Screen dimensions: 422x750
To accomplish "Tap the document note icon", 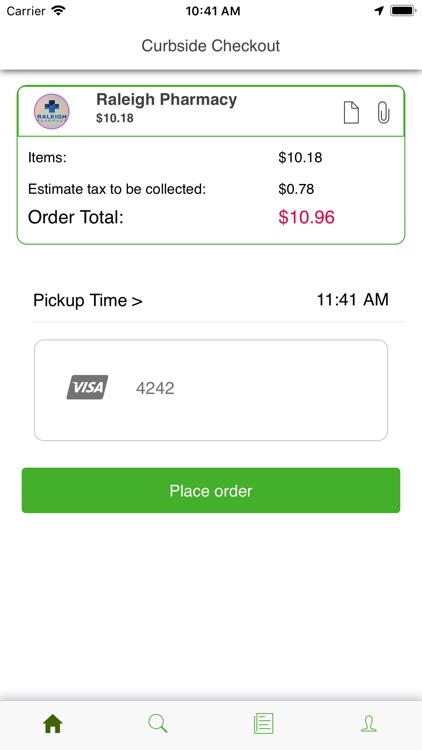I will tap(351, 112).
